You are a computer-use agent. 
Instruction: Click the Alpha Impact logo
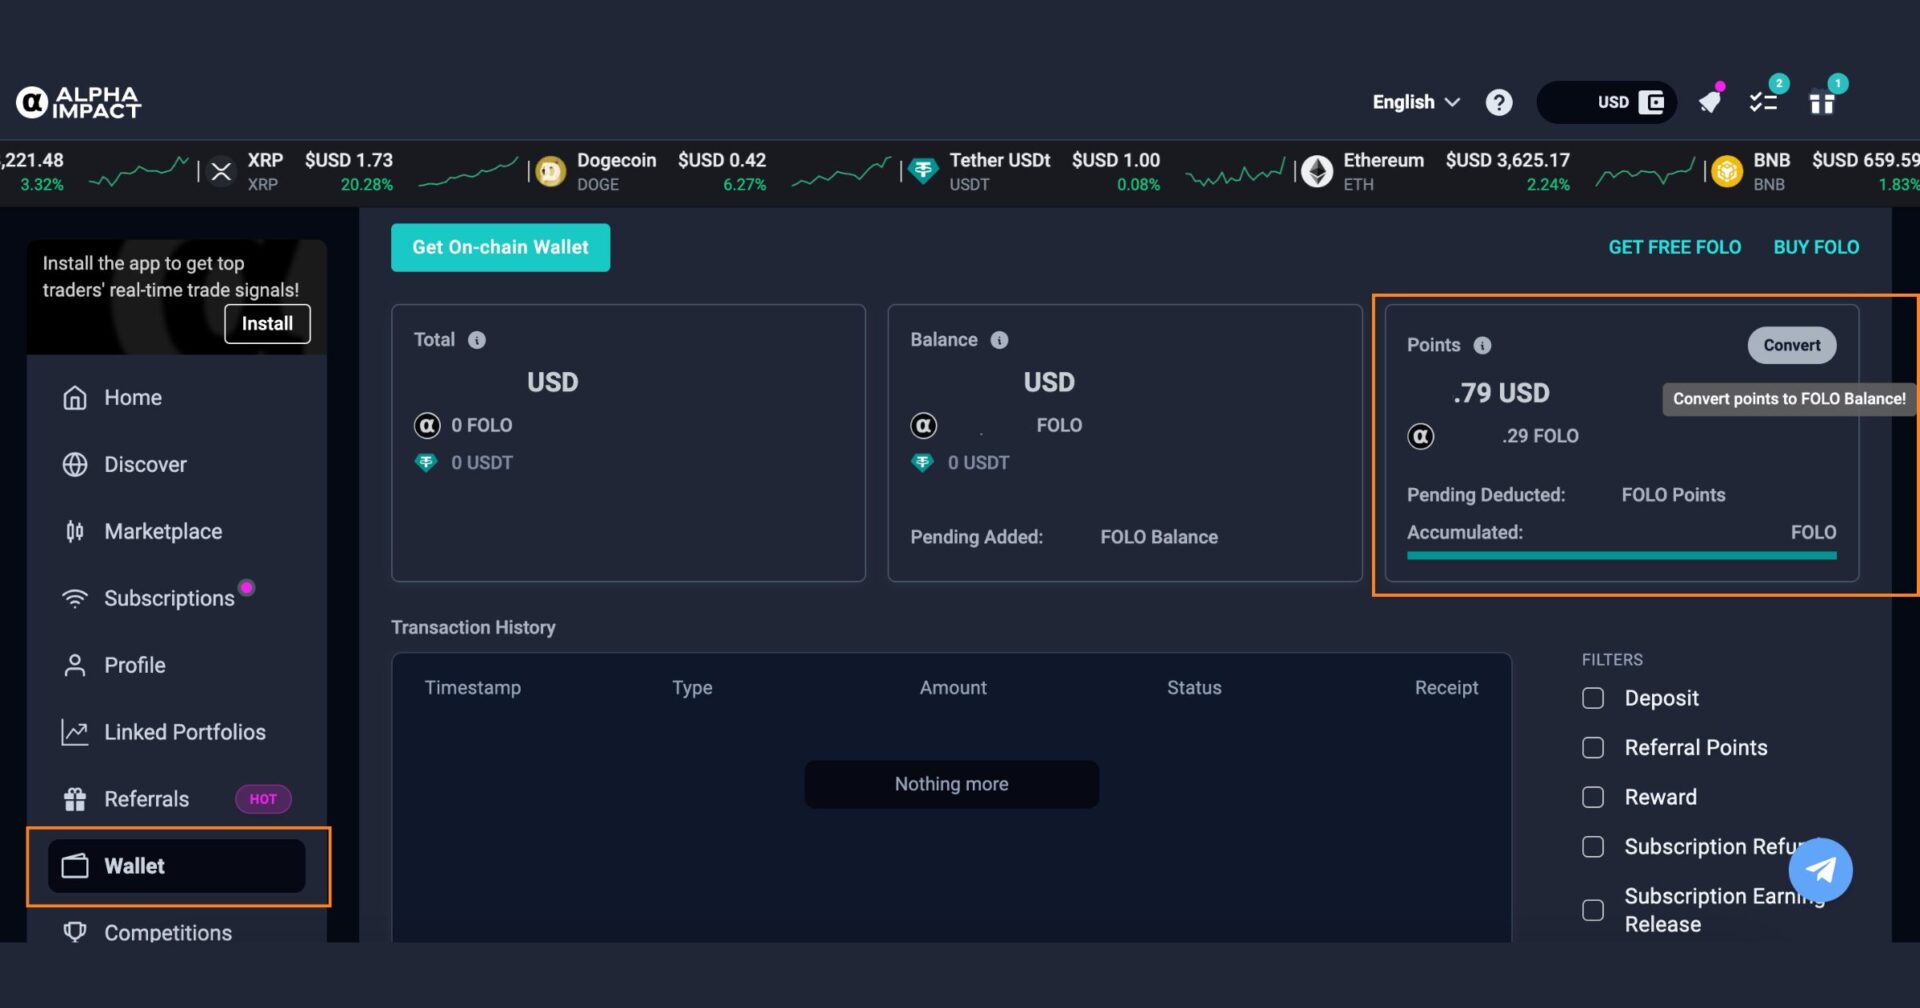(x=78, y=102)
